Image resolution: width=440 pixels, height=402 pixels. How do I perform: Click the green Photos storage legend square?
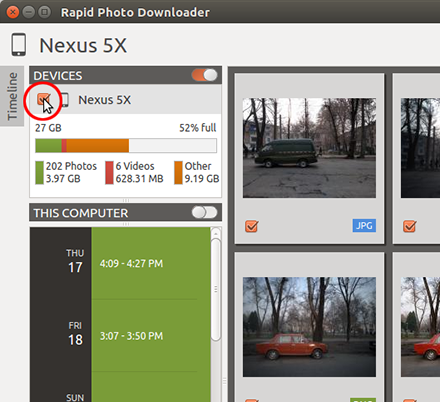tap(39, 173)
